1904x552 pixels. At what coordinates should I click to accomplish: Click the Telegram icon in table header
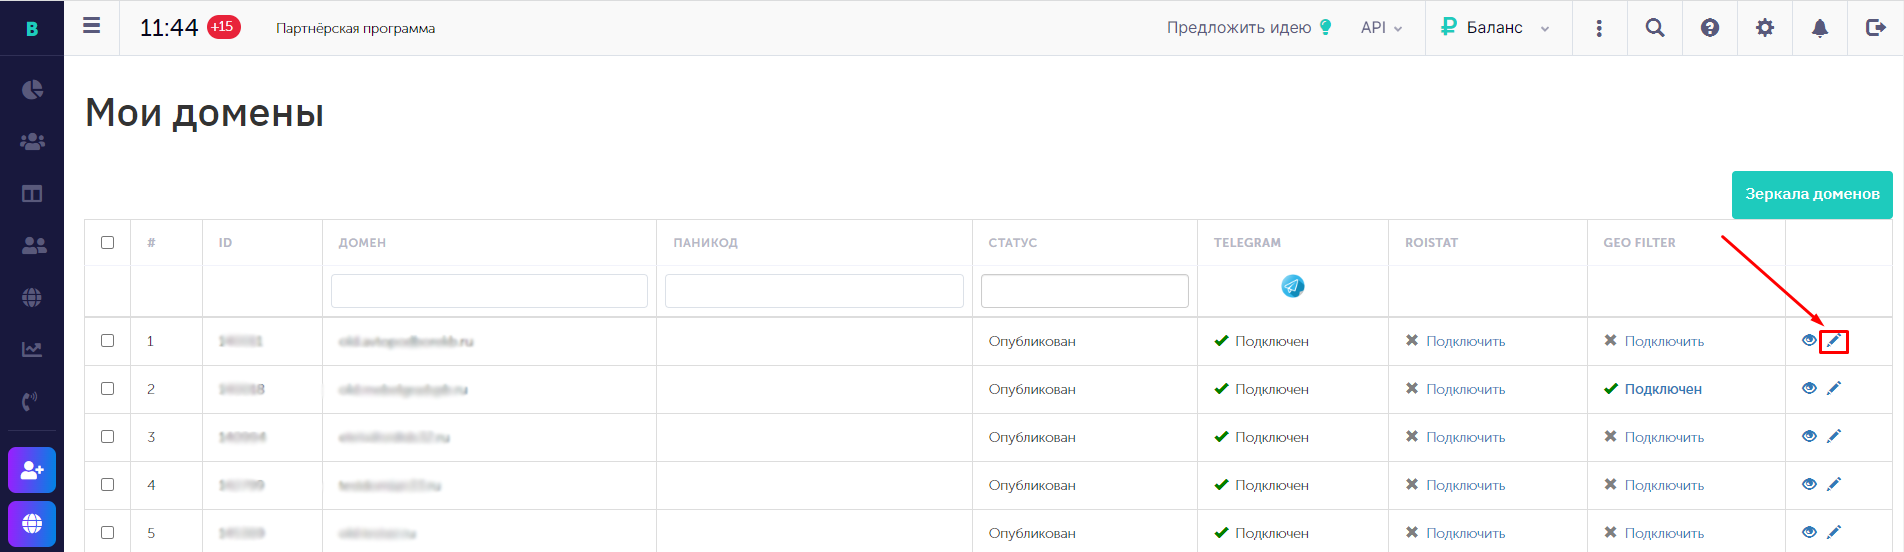pyautogui.click(x=1292, y=286)
